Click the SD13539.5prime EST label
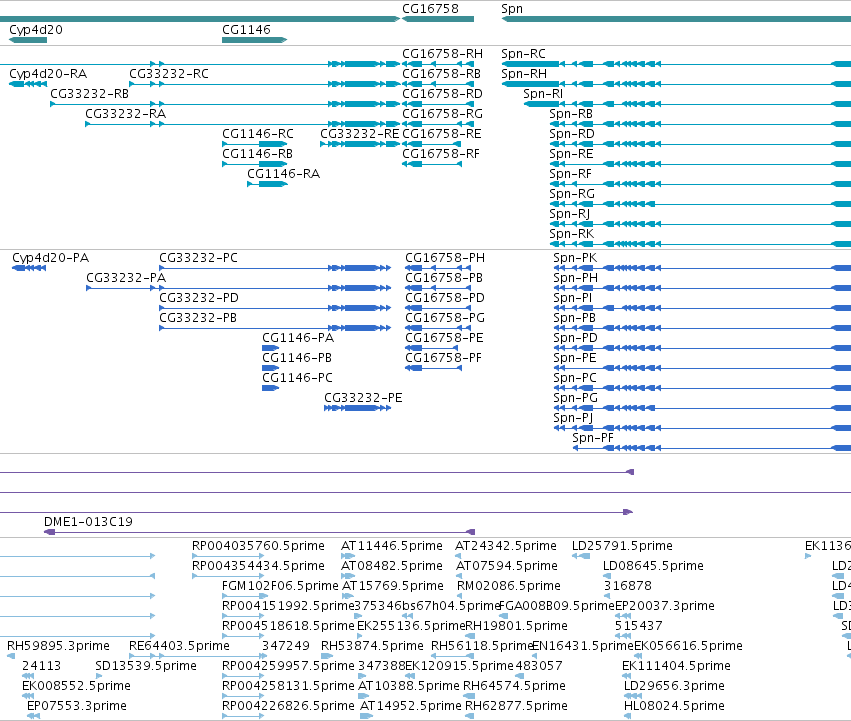 click(145, 666)
